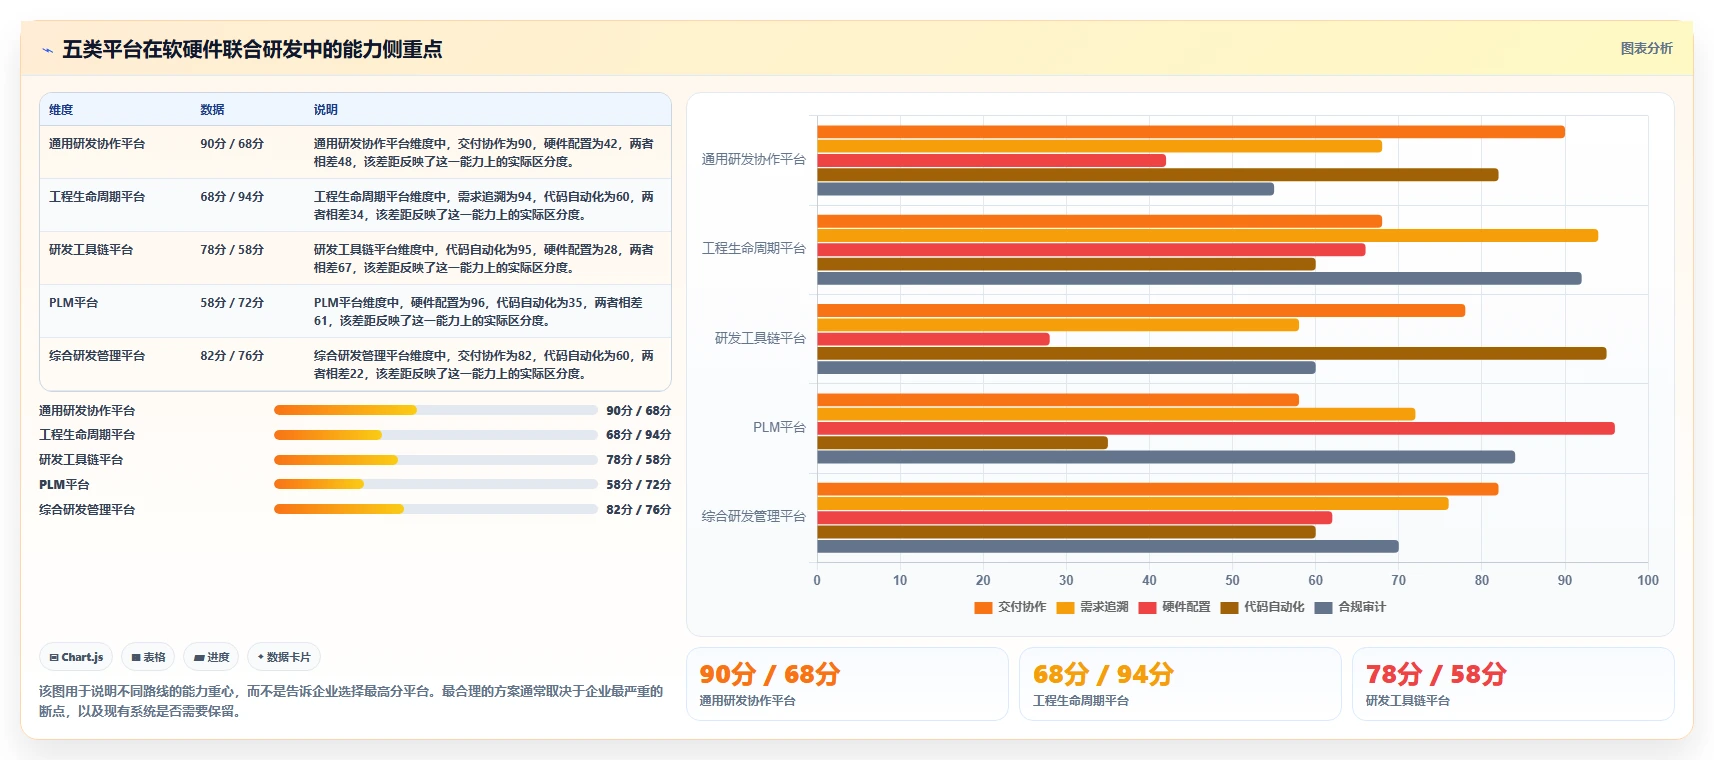
Task: Click the 78分 / 58分 value beside the progress bar
Action: click(x=638, y=460)
